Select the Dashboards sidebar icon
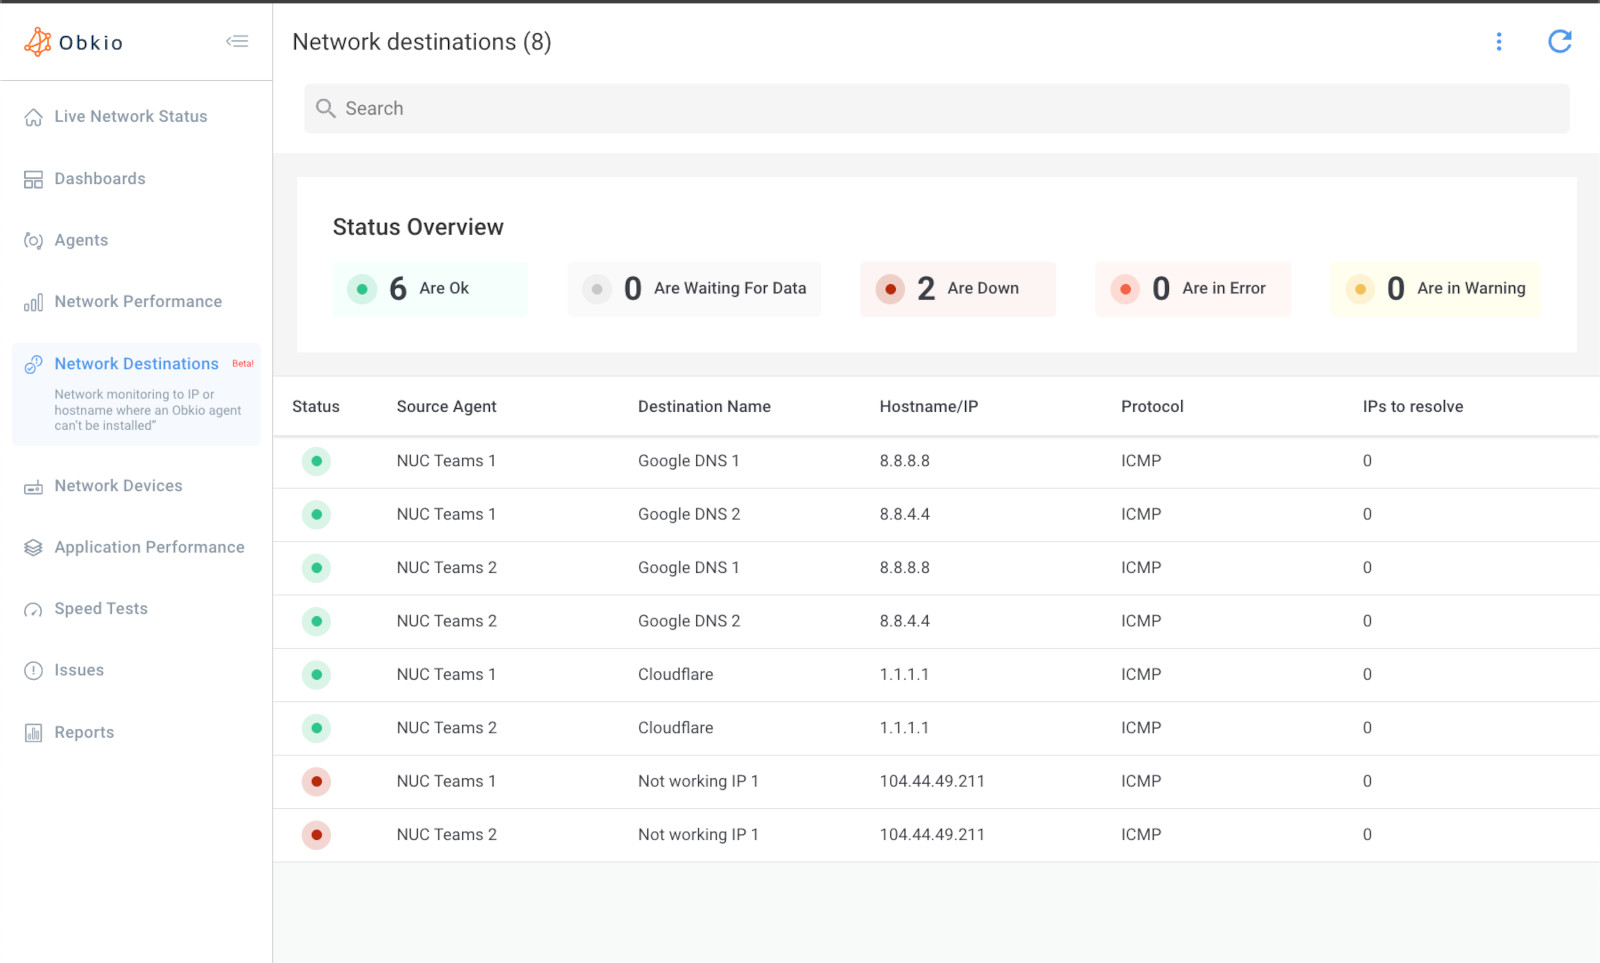Screen dimensions: 1600x963 (x=32, y=178)
